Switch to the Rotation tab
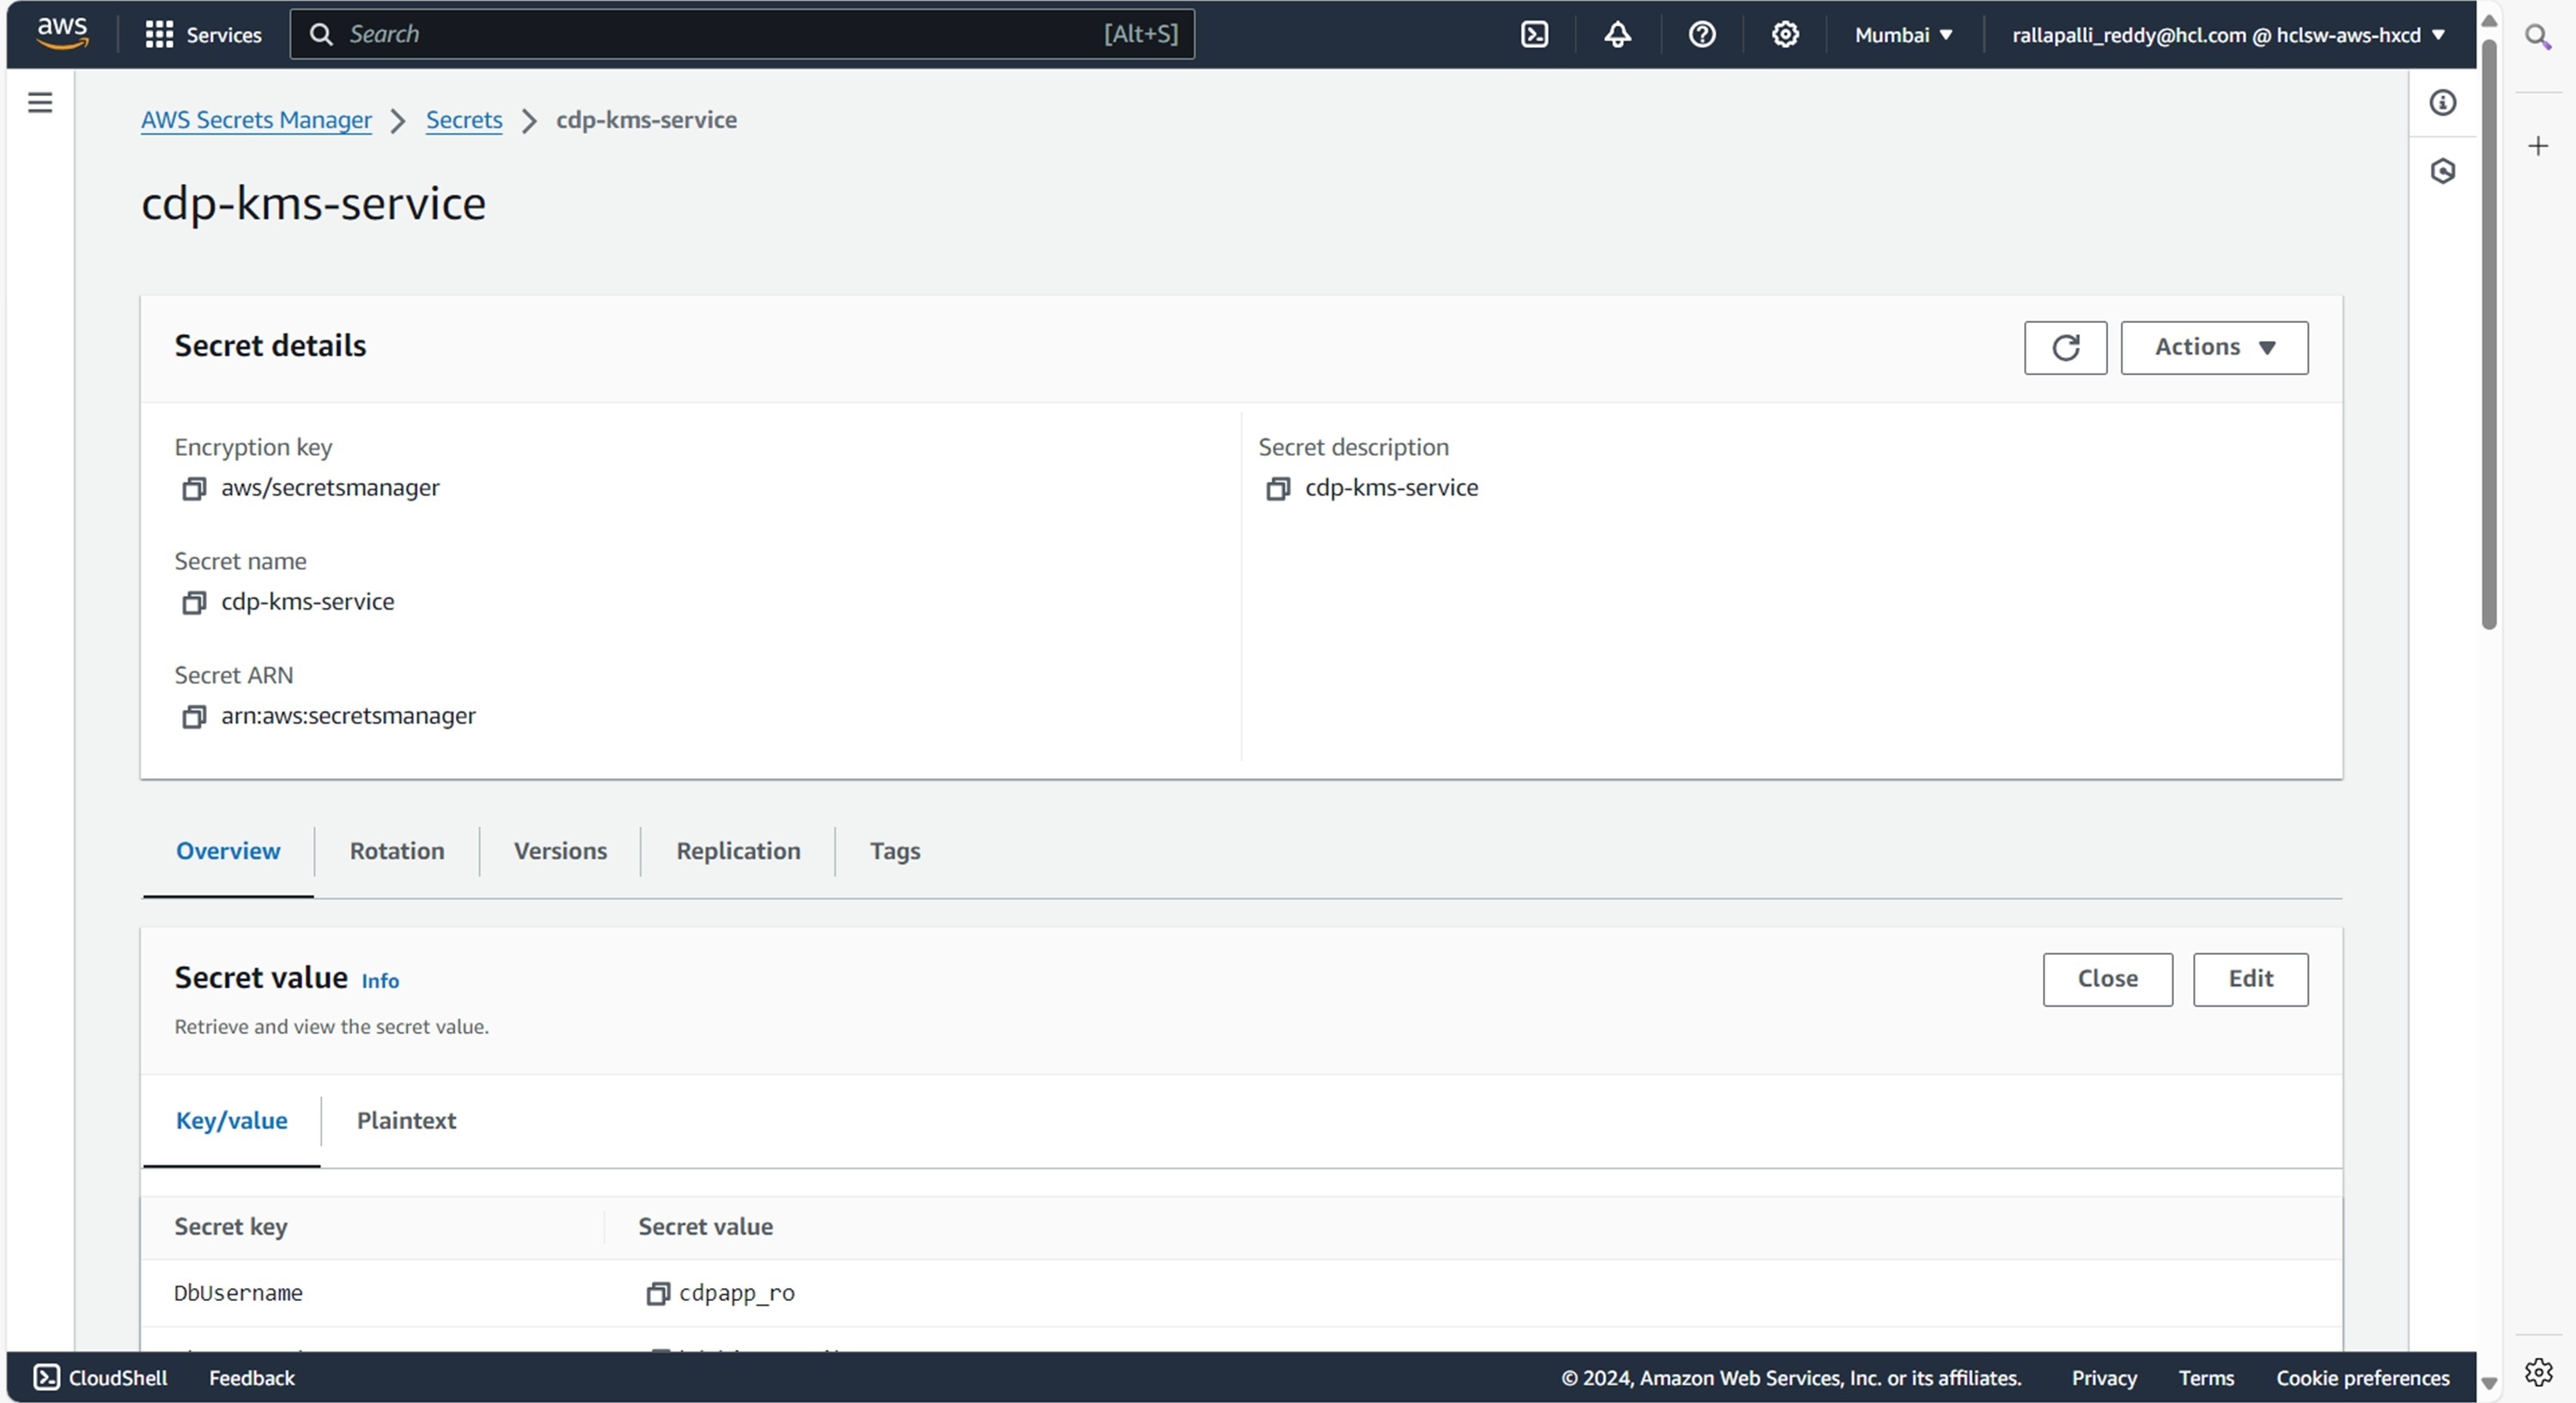 (x=396, y=851)
